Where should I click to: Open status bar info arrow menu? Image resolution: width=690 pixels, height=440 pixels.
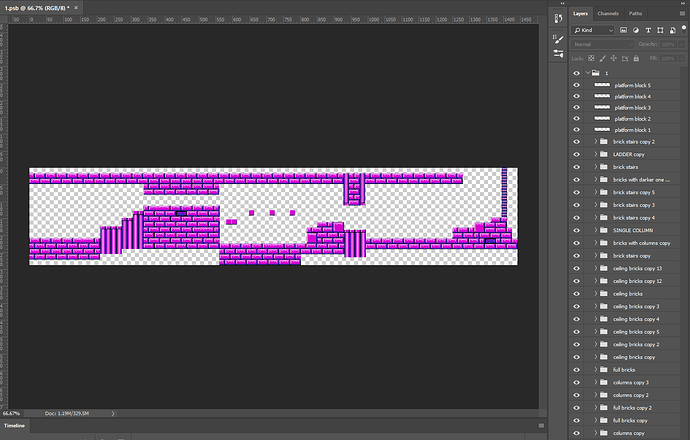pyautogui.click(x=113, y=414)
